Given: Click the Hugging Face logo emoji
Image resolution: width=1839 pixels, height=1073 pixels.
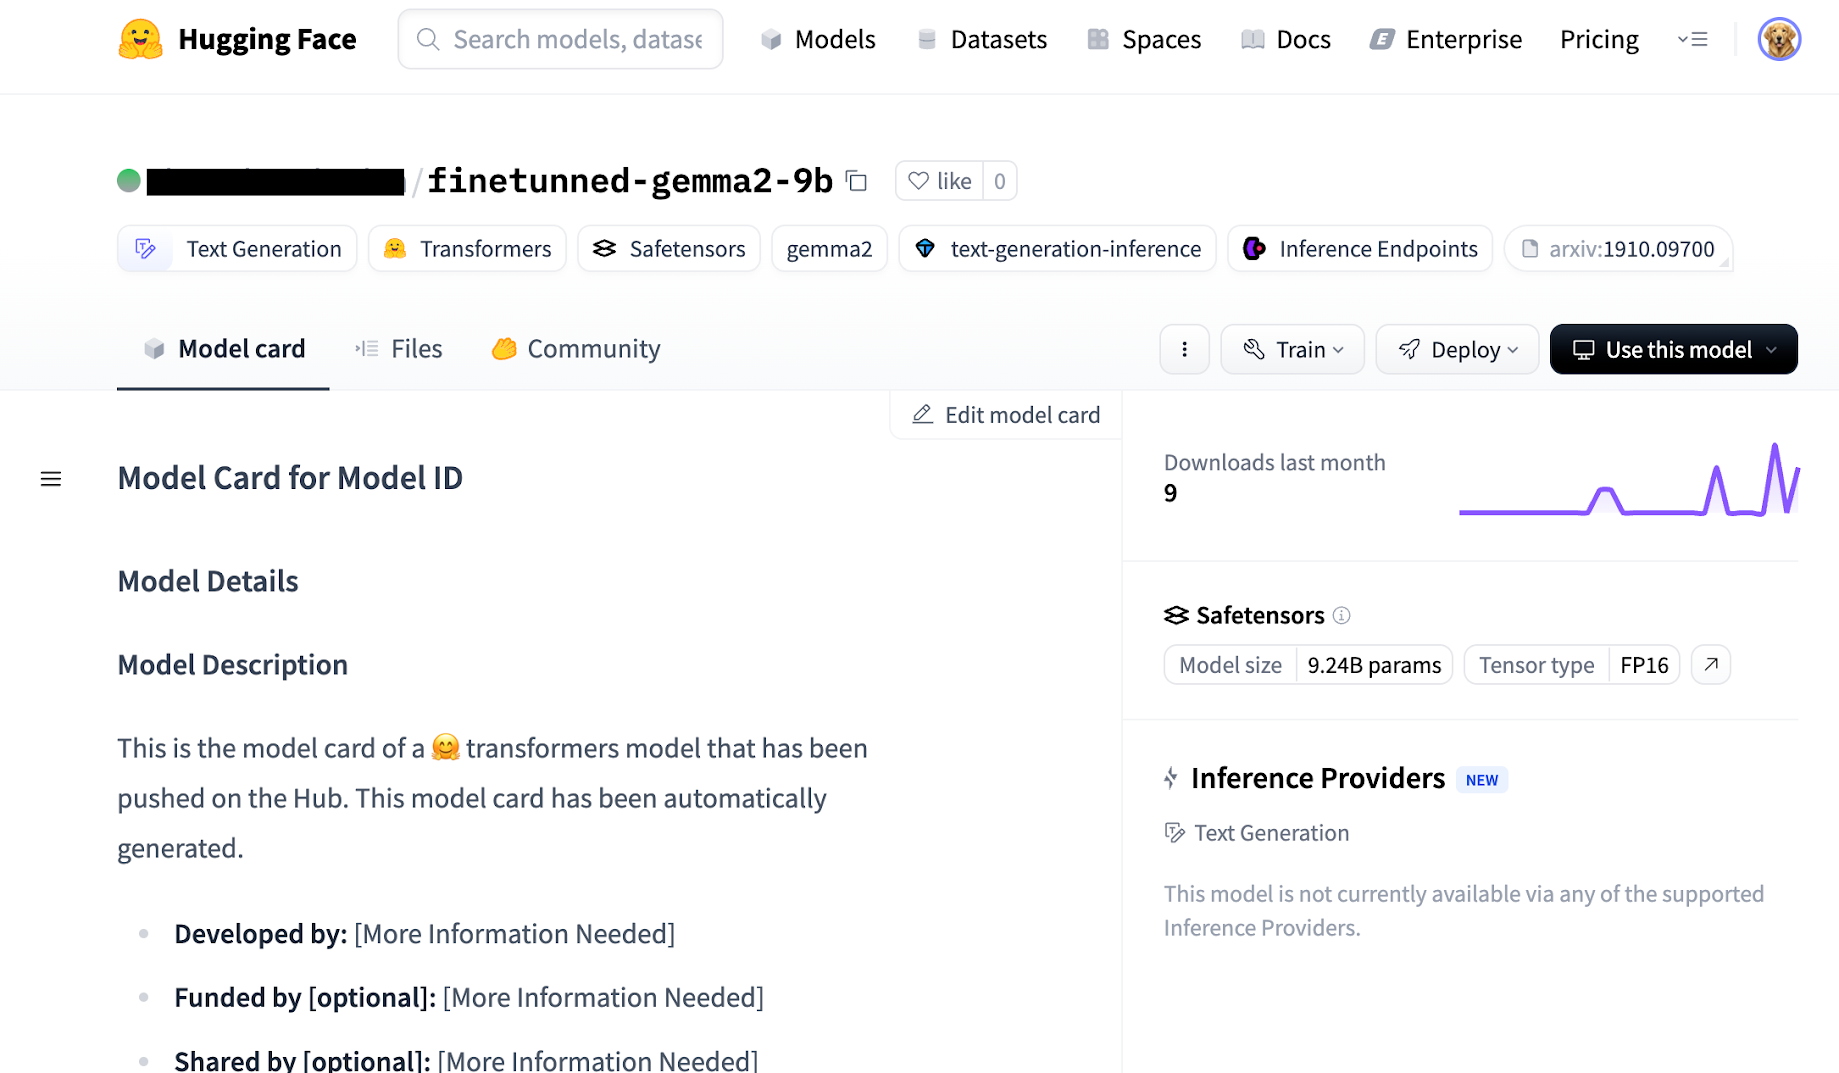Looking at the screenshot, I should click(140, 39).
